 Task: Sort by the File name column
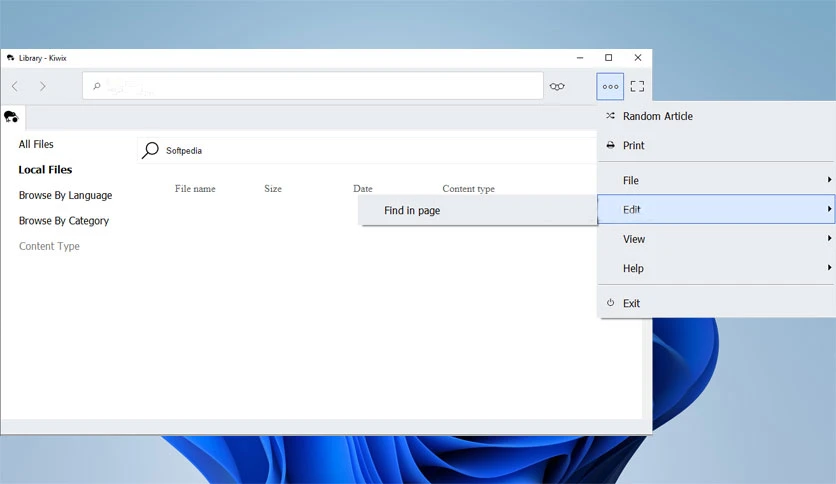point(195,189)
